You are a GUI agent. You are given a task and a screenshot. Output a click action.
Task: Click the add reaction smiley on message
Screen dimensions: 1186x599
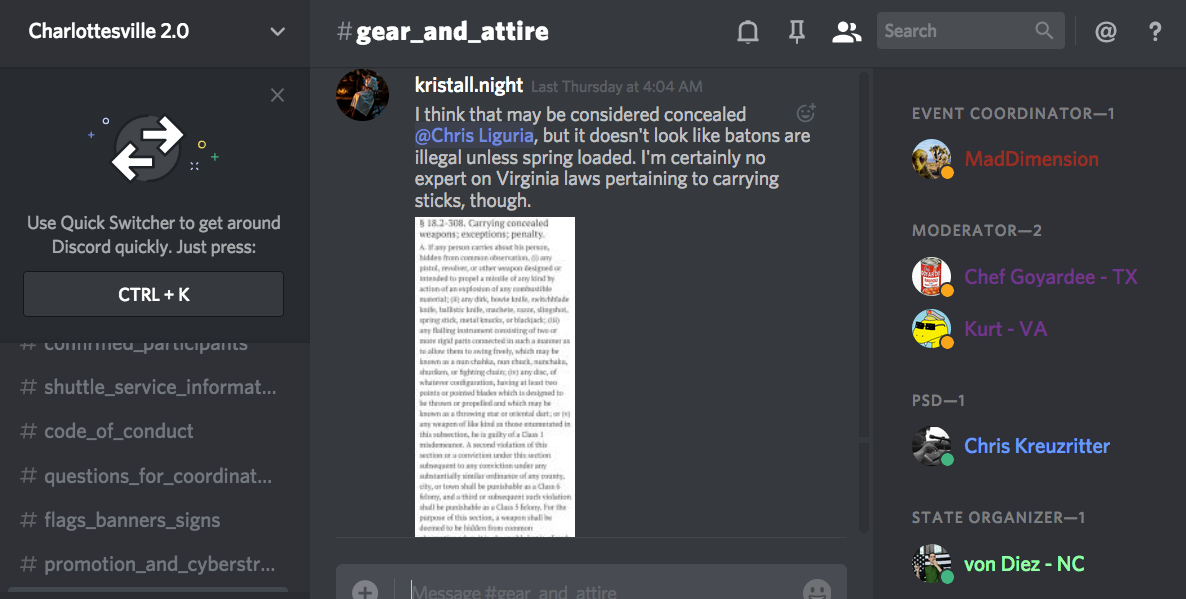click(x=806, y=113)
